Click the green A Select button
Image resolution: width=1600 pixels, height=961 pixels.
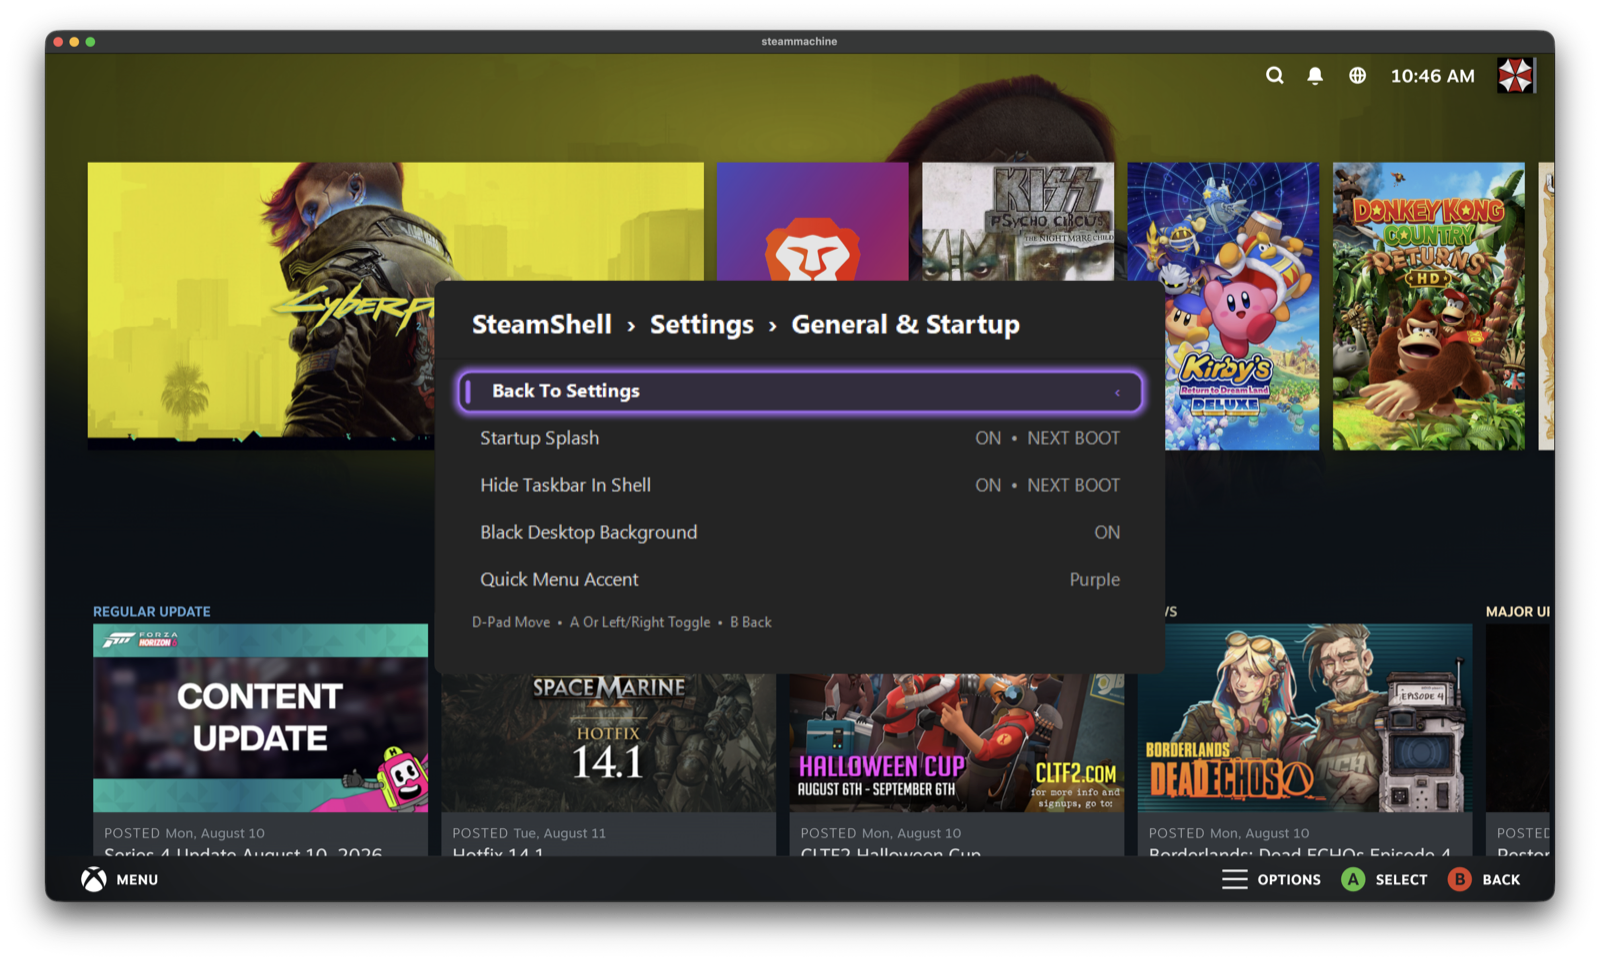point(1353,880)
